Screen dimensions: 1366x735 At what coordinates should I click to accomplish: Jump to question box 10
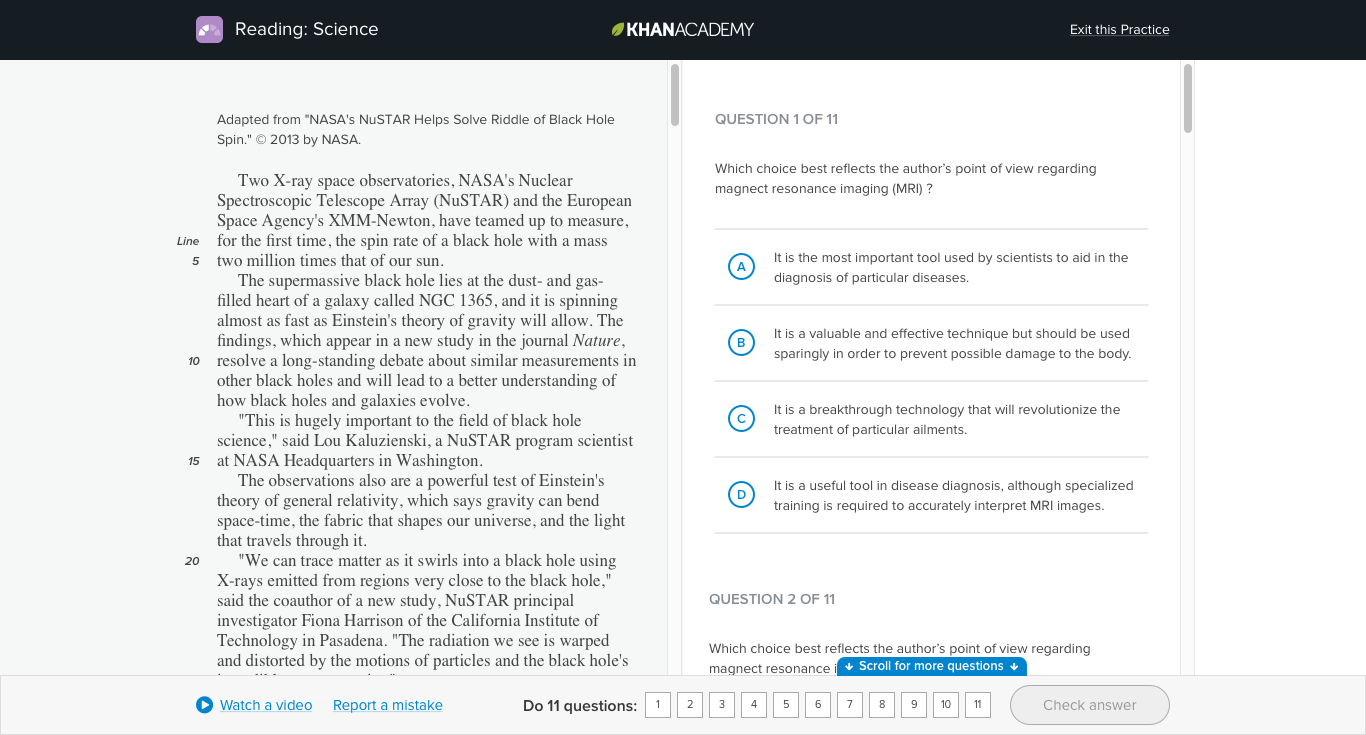tap(946, 705)
